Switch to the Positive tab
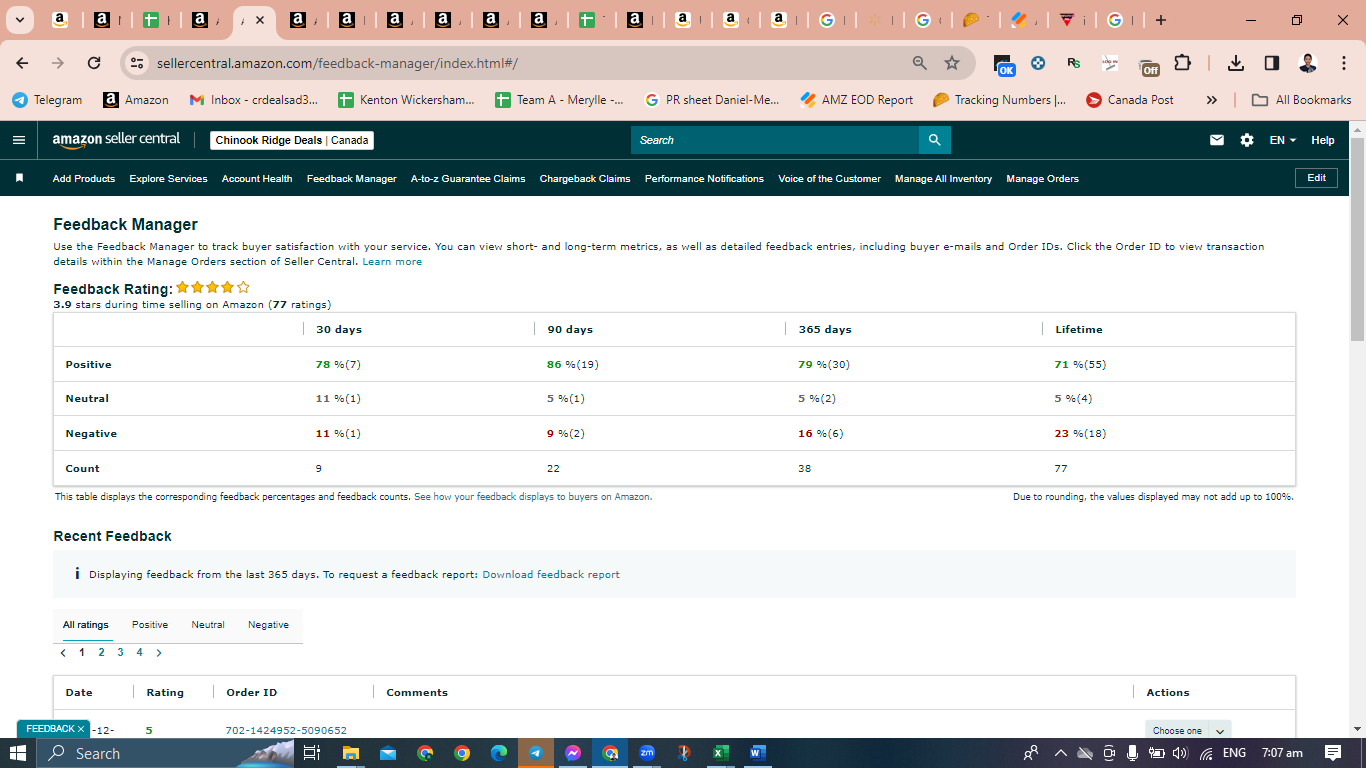Screen dimensions: 1366x768 (x=150, y=625)
